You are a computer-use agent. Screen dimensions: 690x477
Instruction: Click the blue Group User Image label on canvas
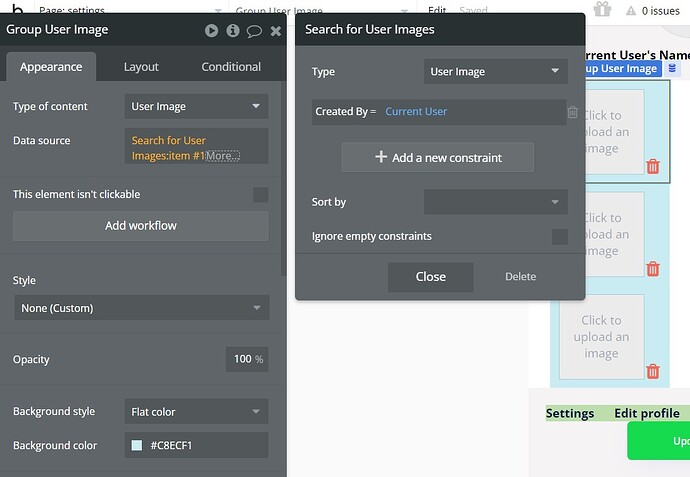[623, 68]
